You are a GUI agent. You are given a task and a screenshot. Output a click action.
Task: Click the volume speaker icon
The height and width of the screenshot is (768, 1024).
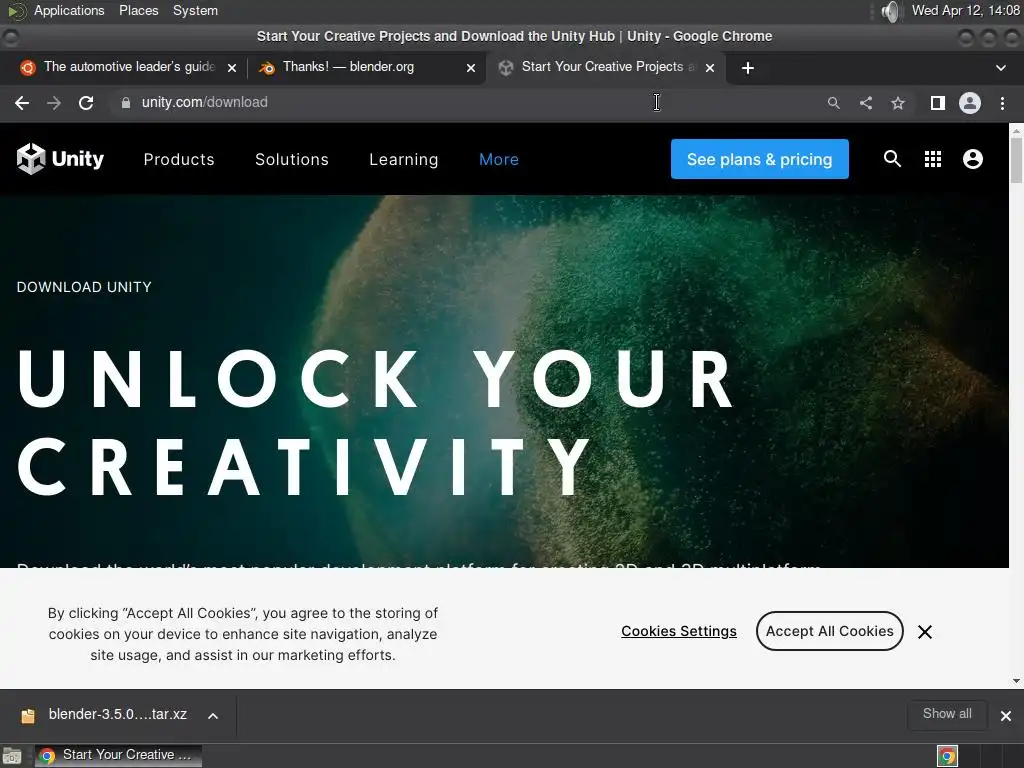click(x=890, y=11)
